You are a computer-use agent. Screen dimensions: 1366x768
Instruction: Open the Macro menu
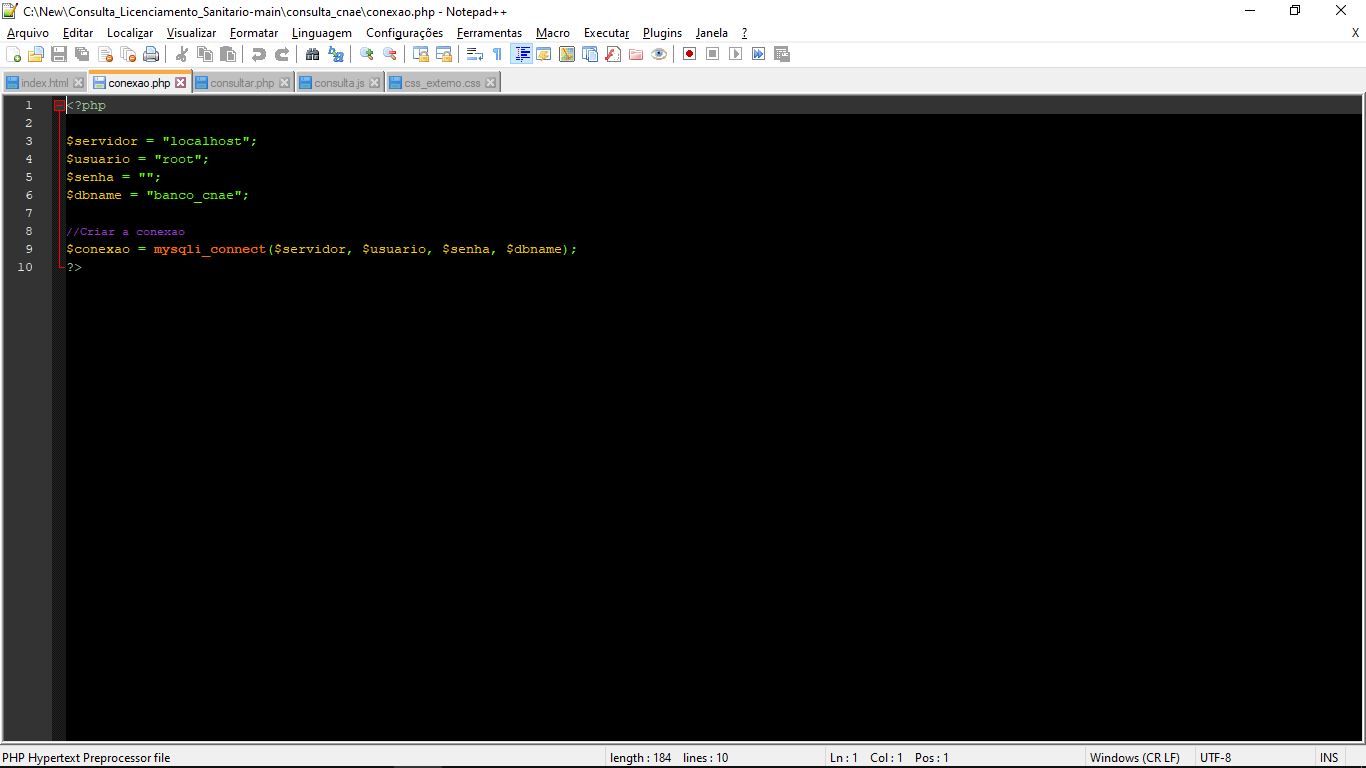553,33
